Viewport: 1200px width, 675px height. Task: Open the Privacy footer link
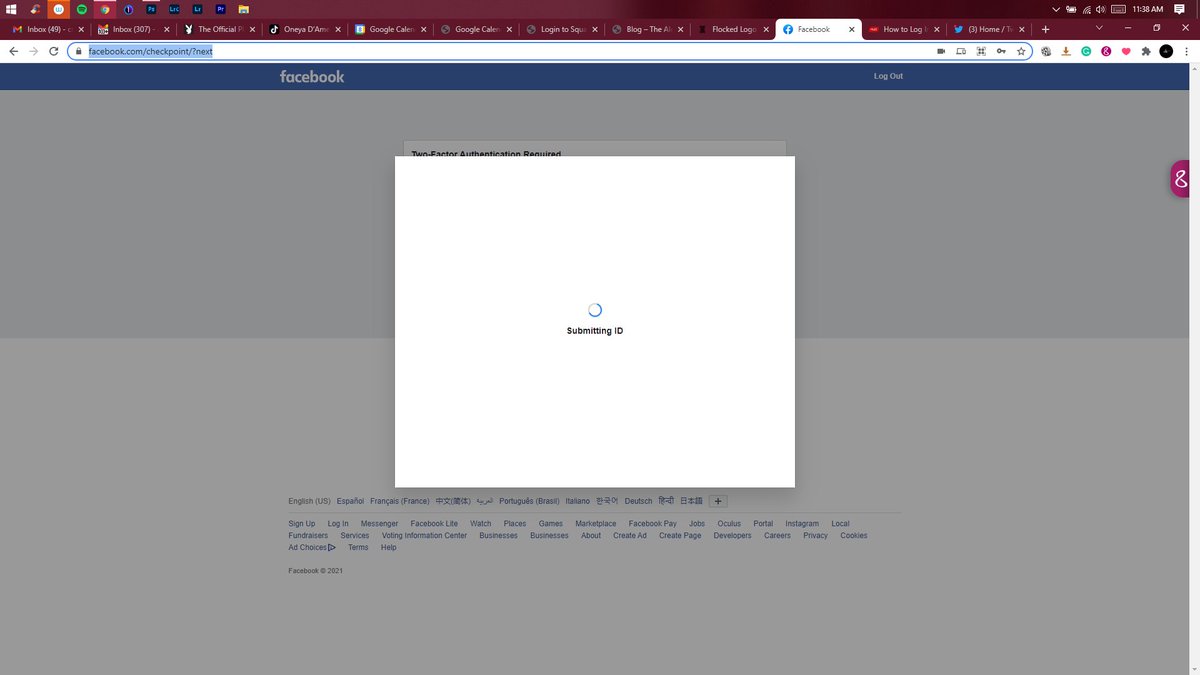[815, 536]
